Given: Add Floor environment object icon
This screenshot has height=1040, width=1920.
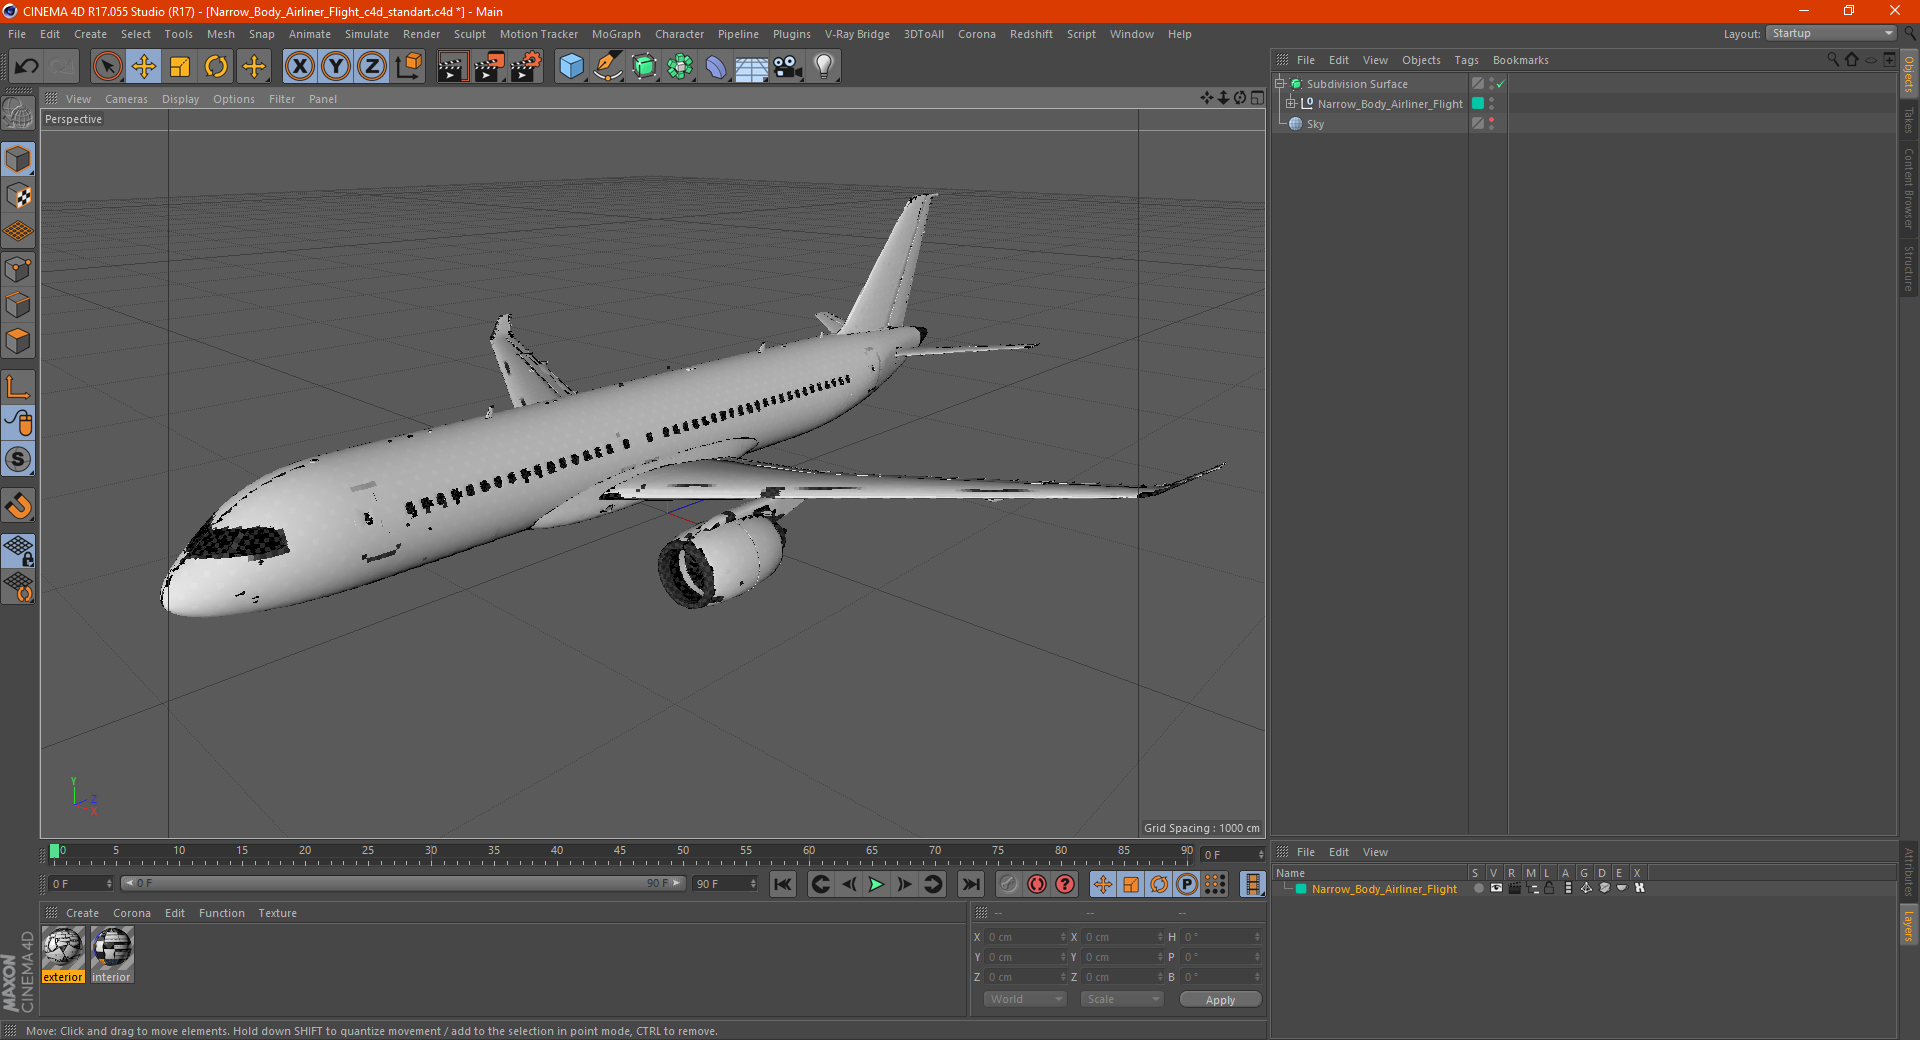Looking at the screenshot, I should (751, 67).
